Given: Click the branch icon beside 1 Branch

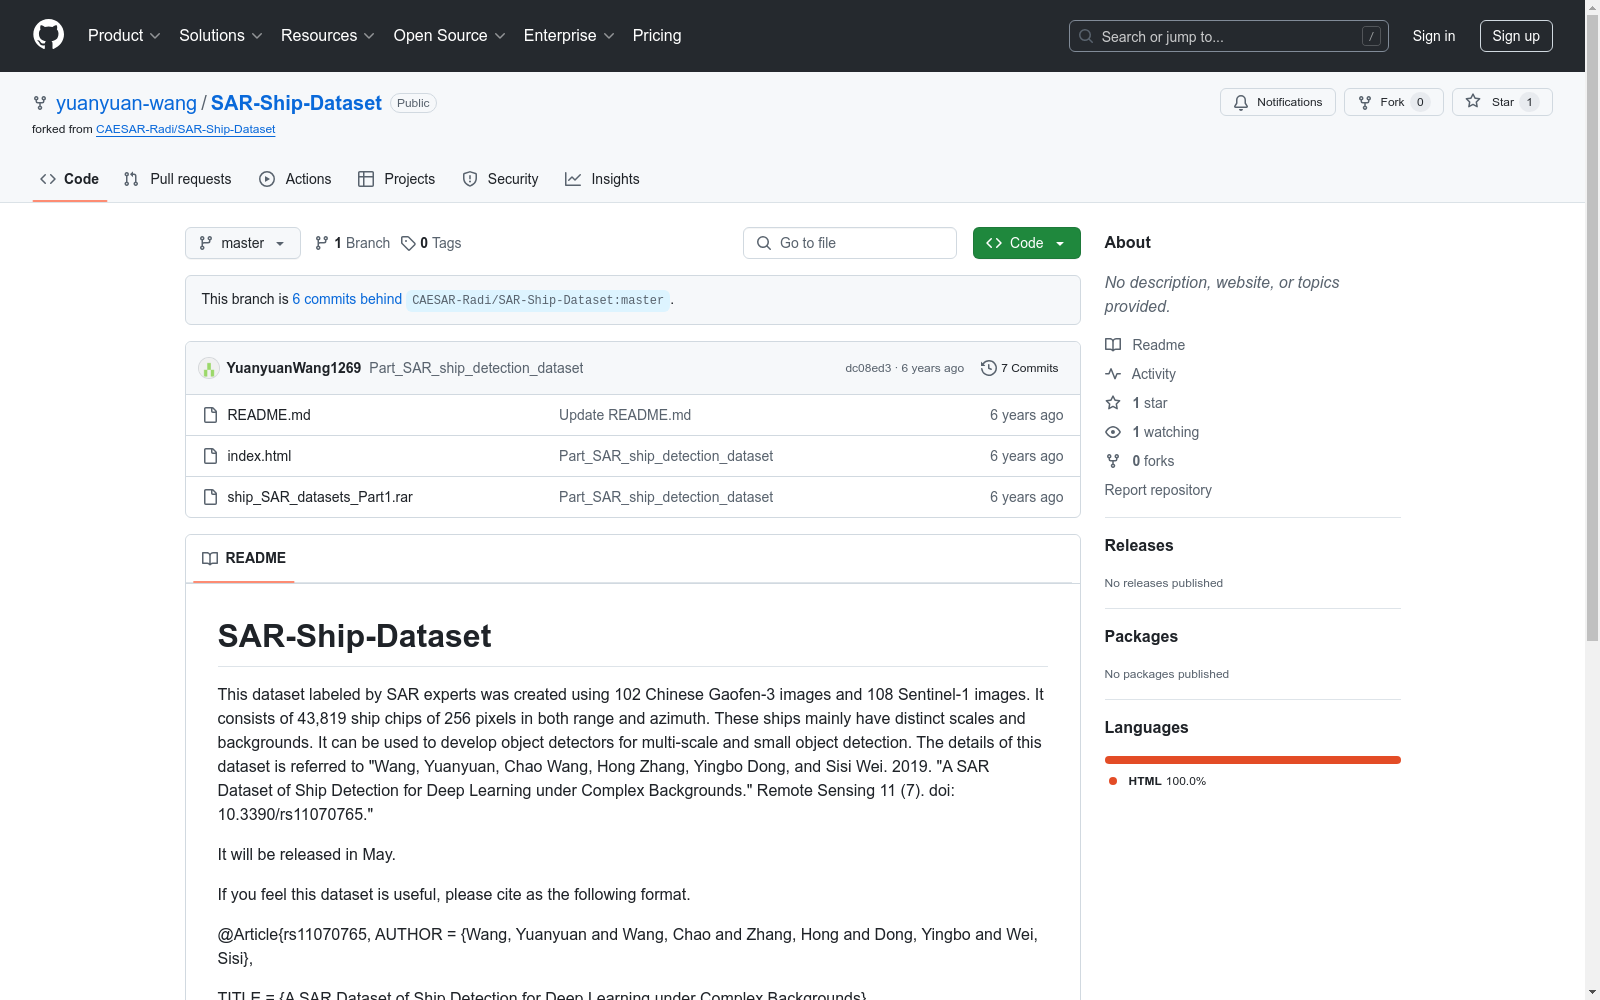Looking at the screenshot, I should (322, 243).
